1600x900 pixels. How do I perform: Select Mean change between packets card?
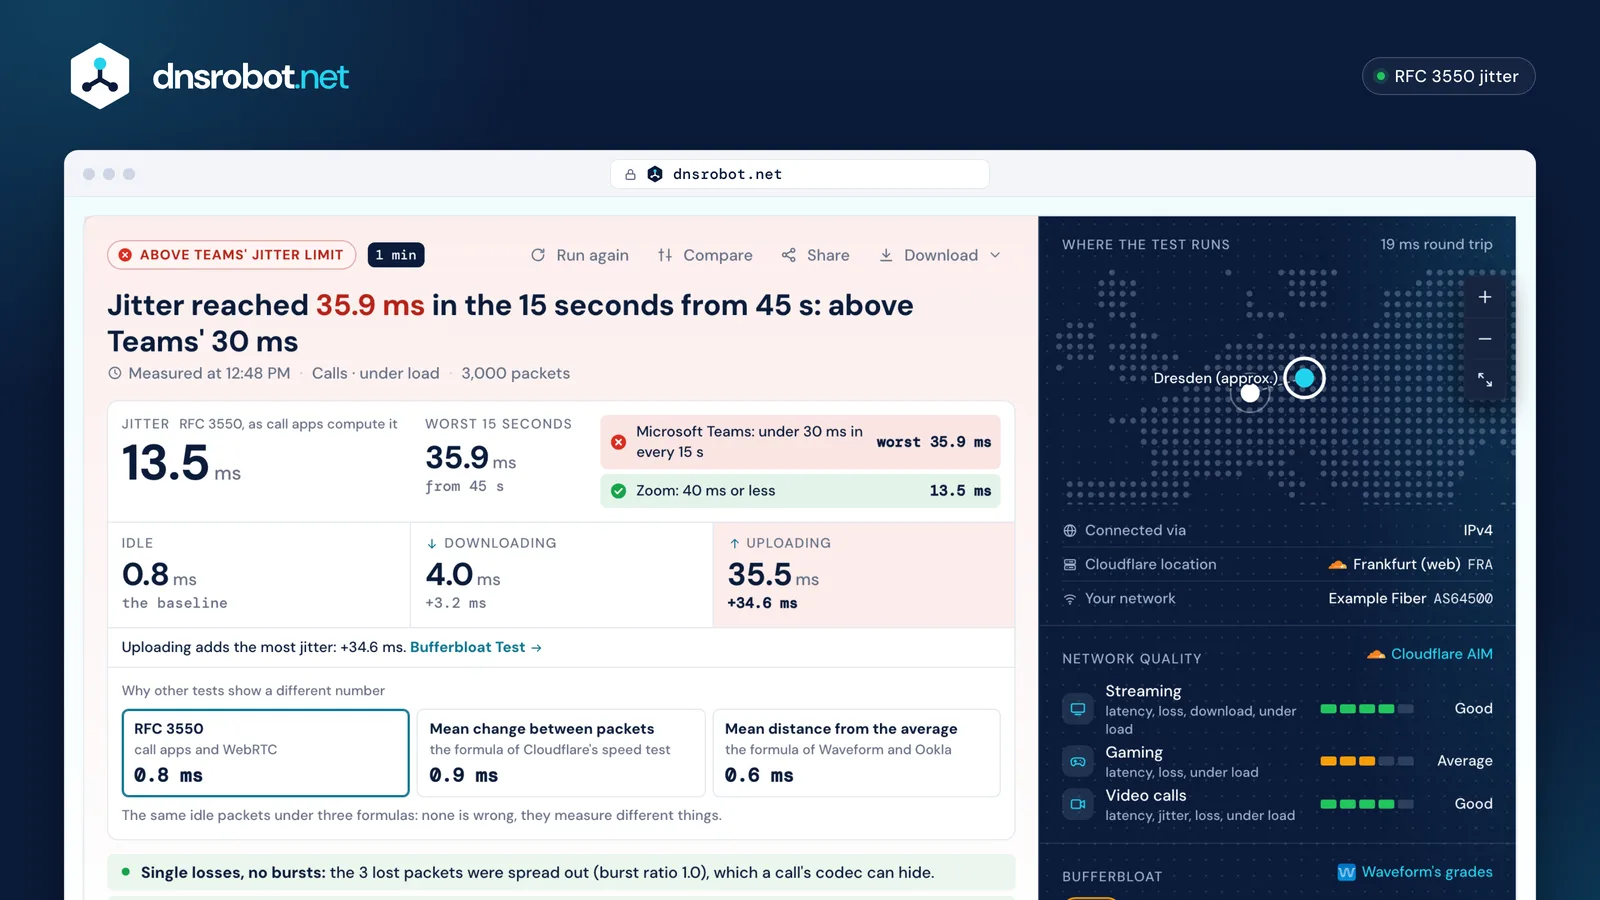(x=561, y=753)
